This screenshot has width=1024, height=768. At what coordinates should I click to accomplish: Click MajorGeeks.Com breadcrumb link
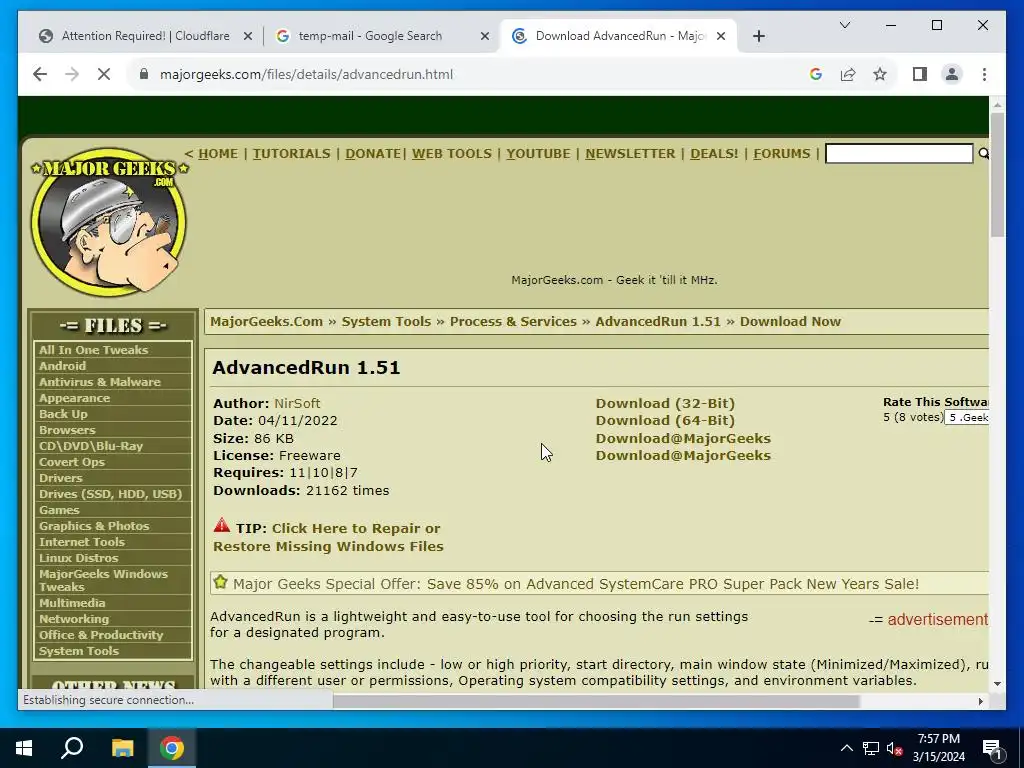[266, 321]
